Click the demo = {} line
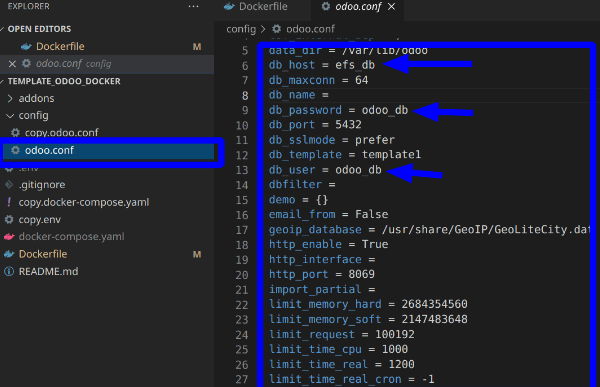Screen dimensions: 600x387 pos(298,199)
